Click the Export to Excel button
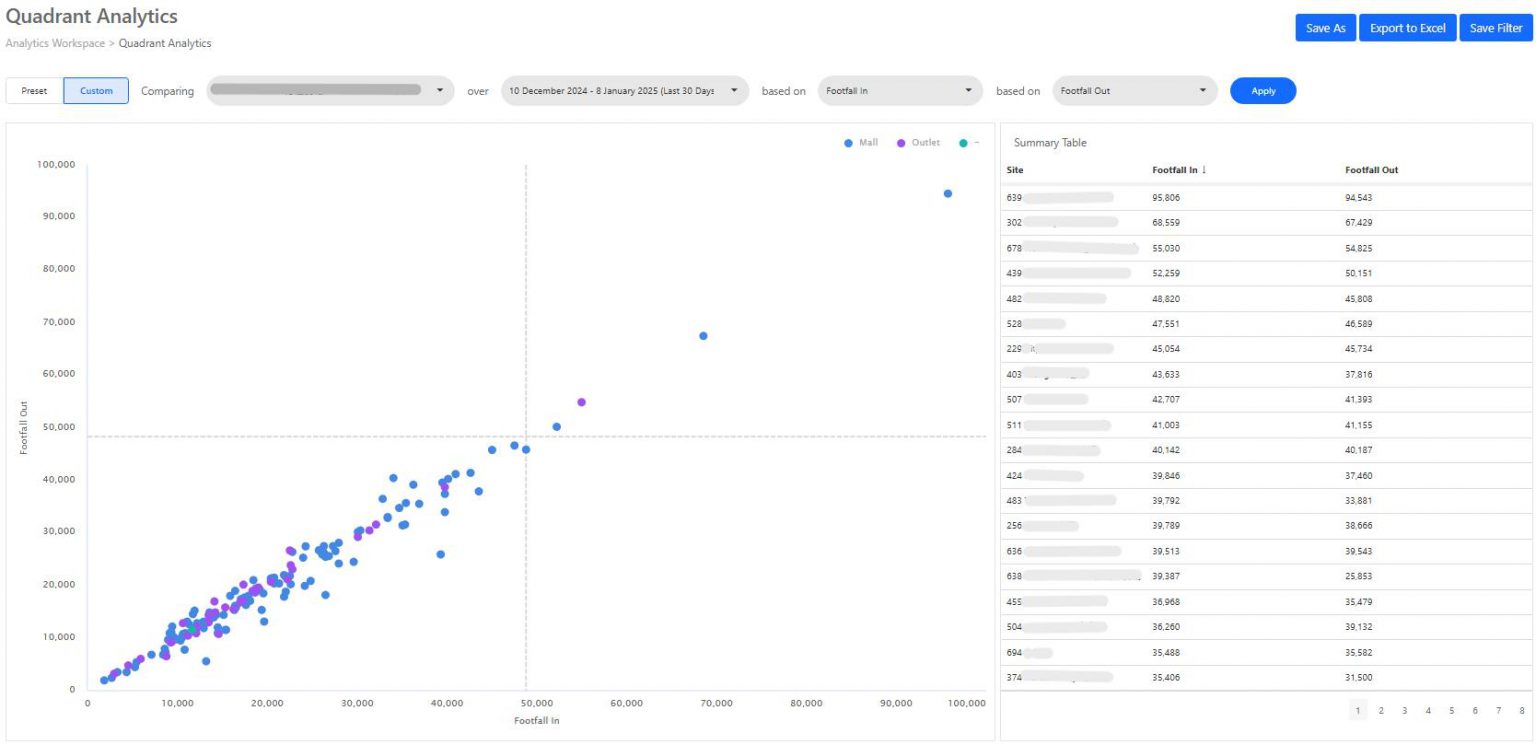1536x745 pixels. 1407,27
